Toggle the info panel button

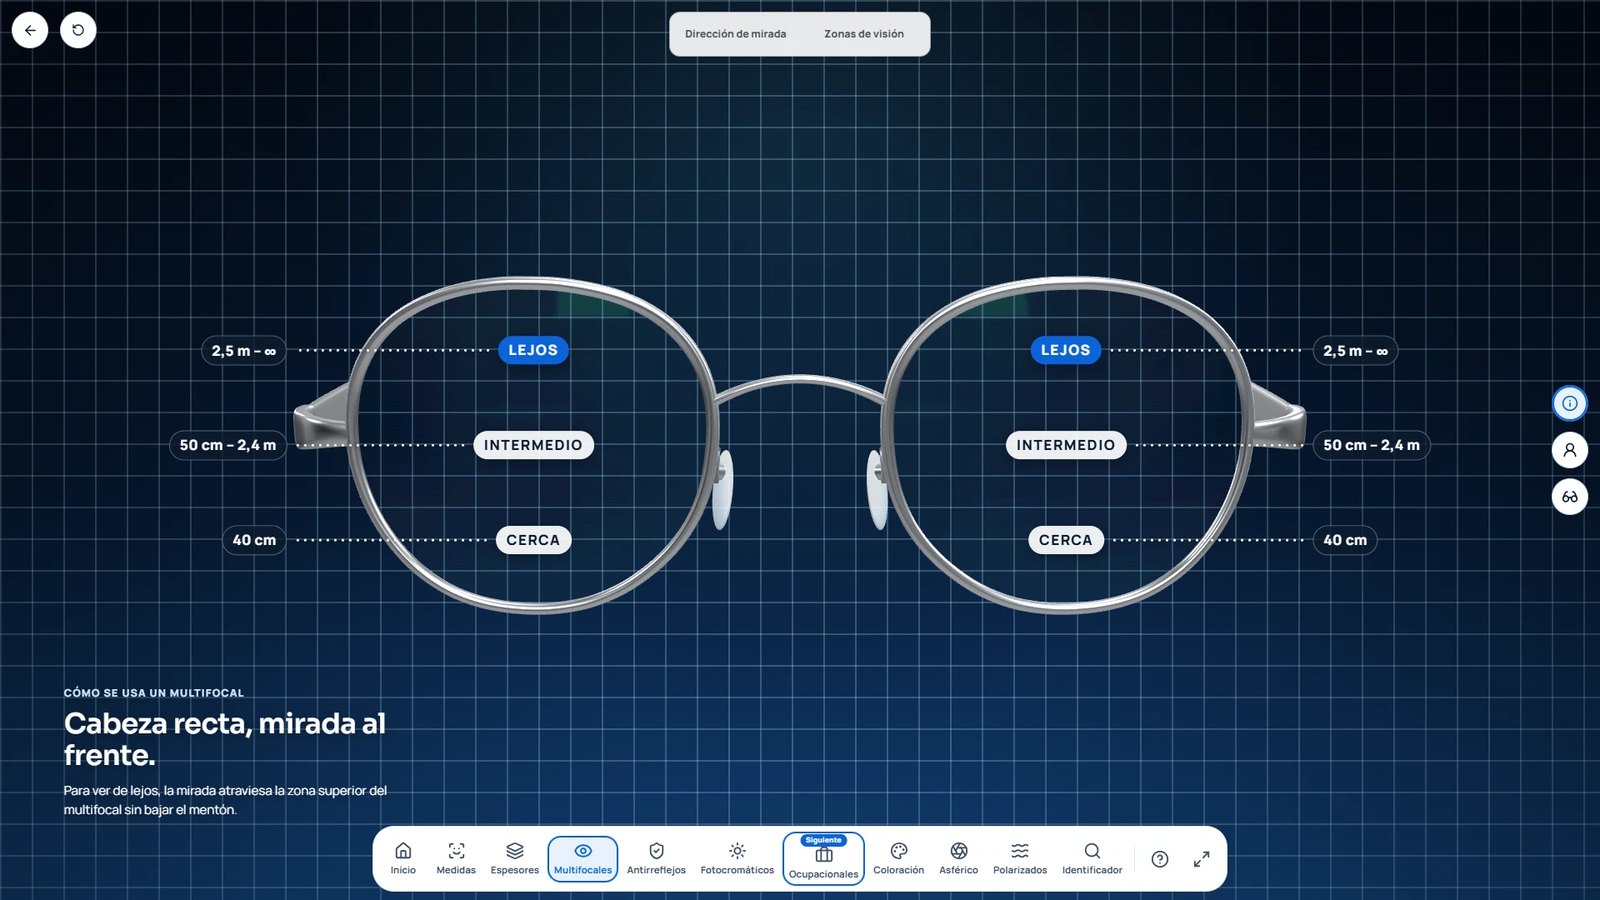coord(1570,403)
